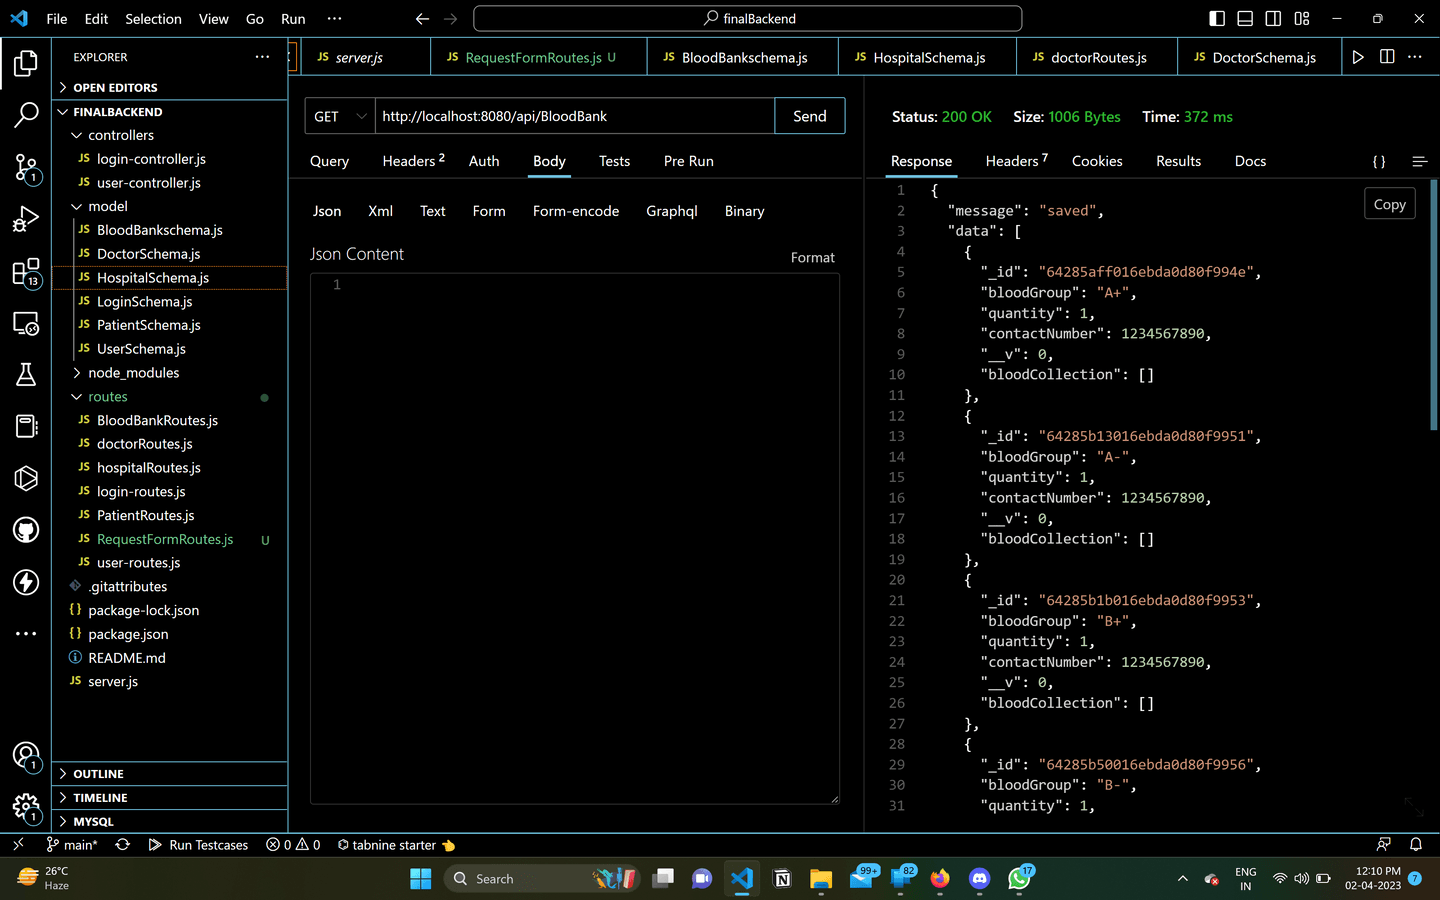Go back with the left arrow

[x=422, y=18]
